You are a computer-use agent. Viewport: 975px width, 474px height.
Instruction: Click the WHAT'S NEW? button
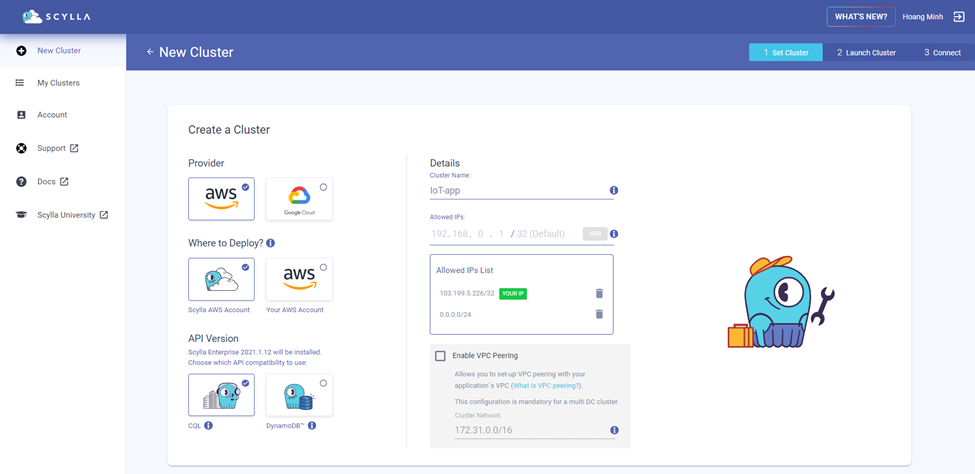click(x=861, y=17)
